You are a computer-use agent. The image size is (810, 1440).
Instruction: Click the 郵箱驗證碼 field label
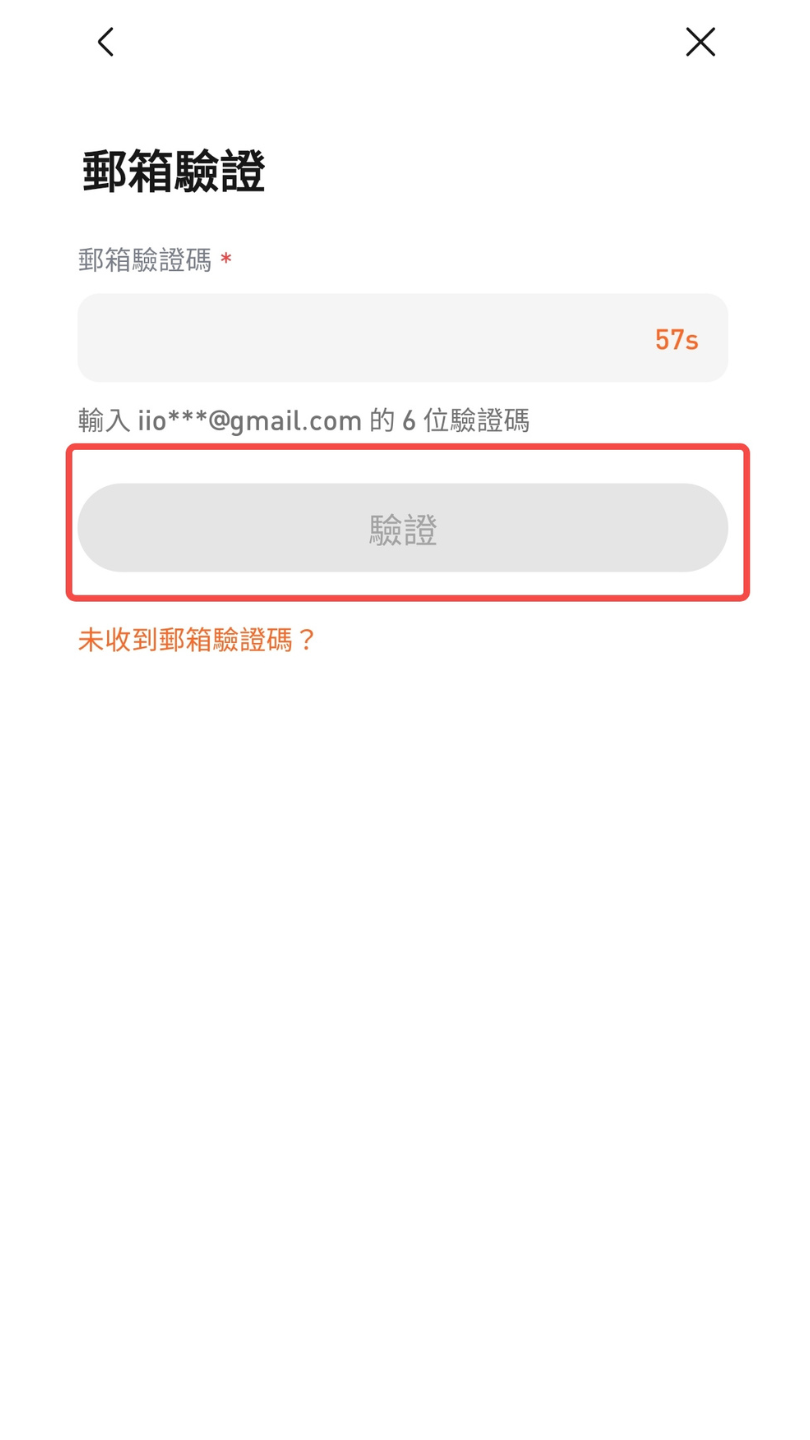tap(145, 261)
